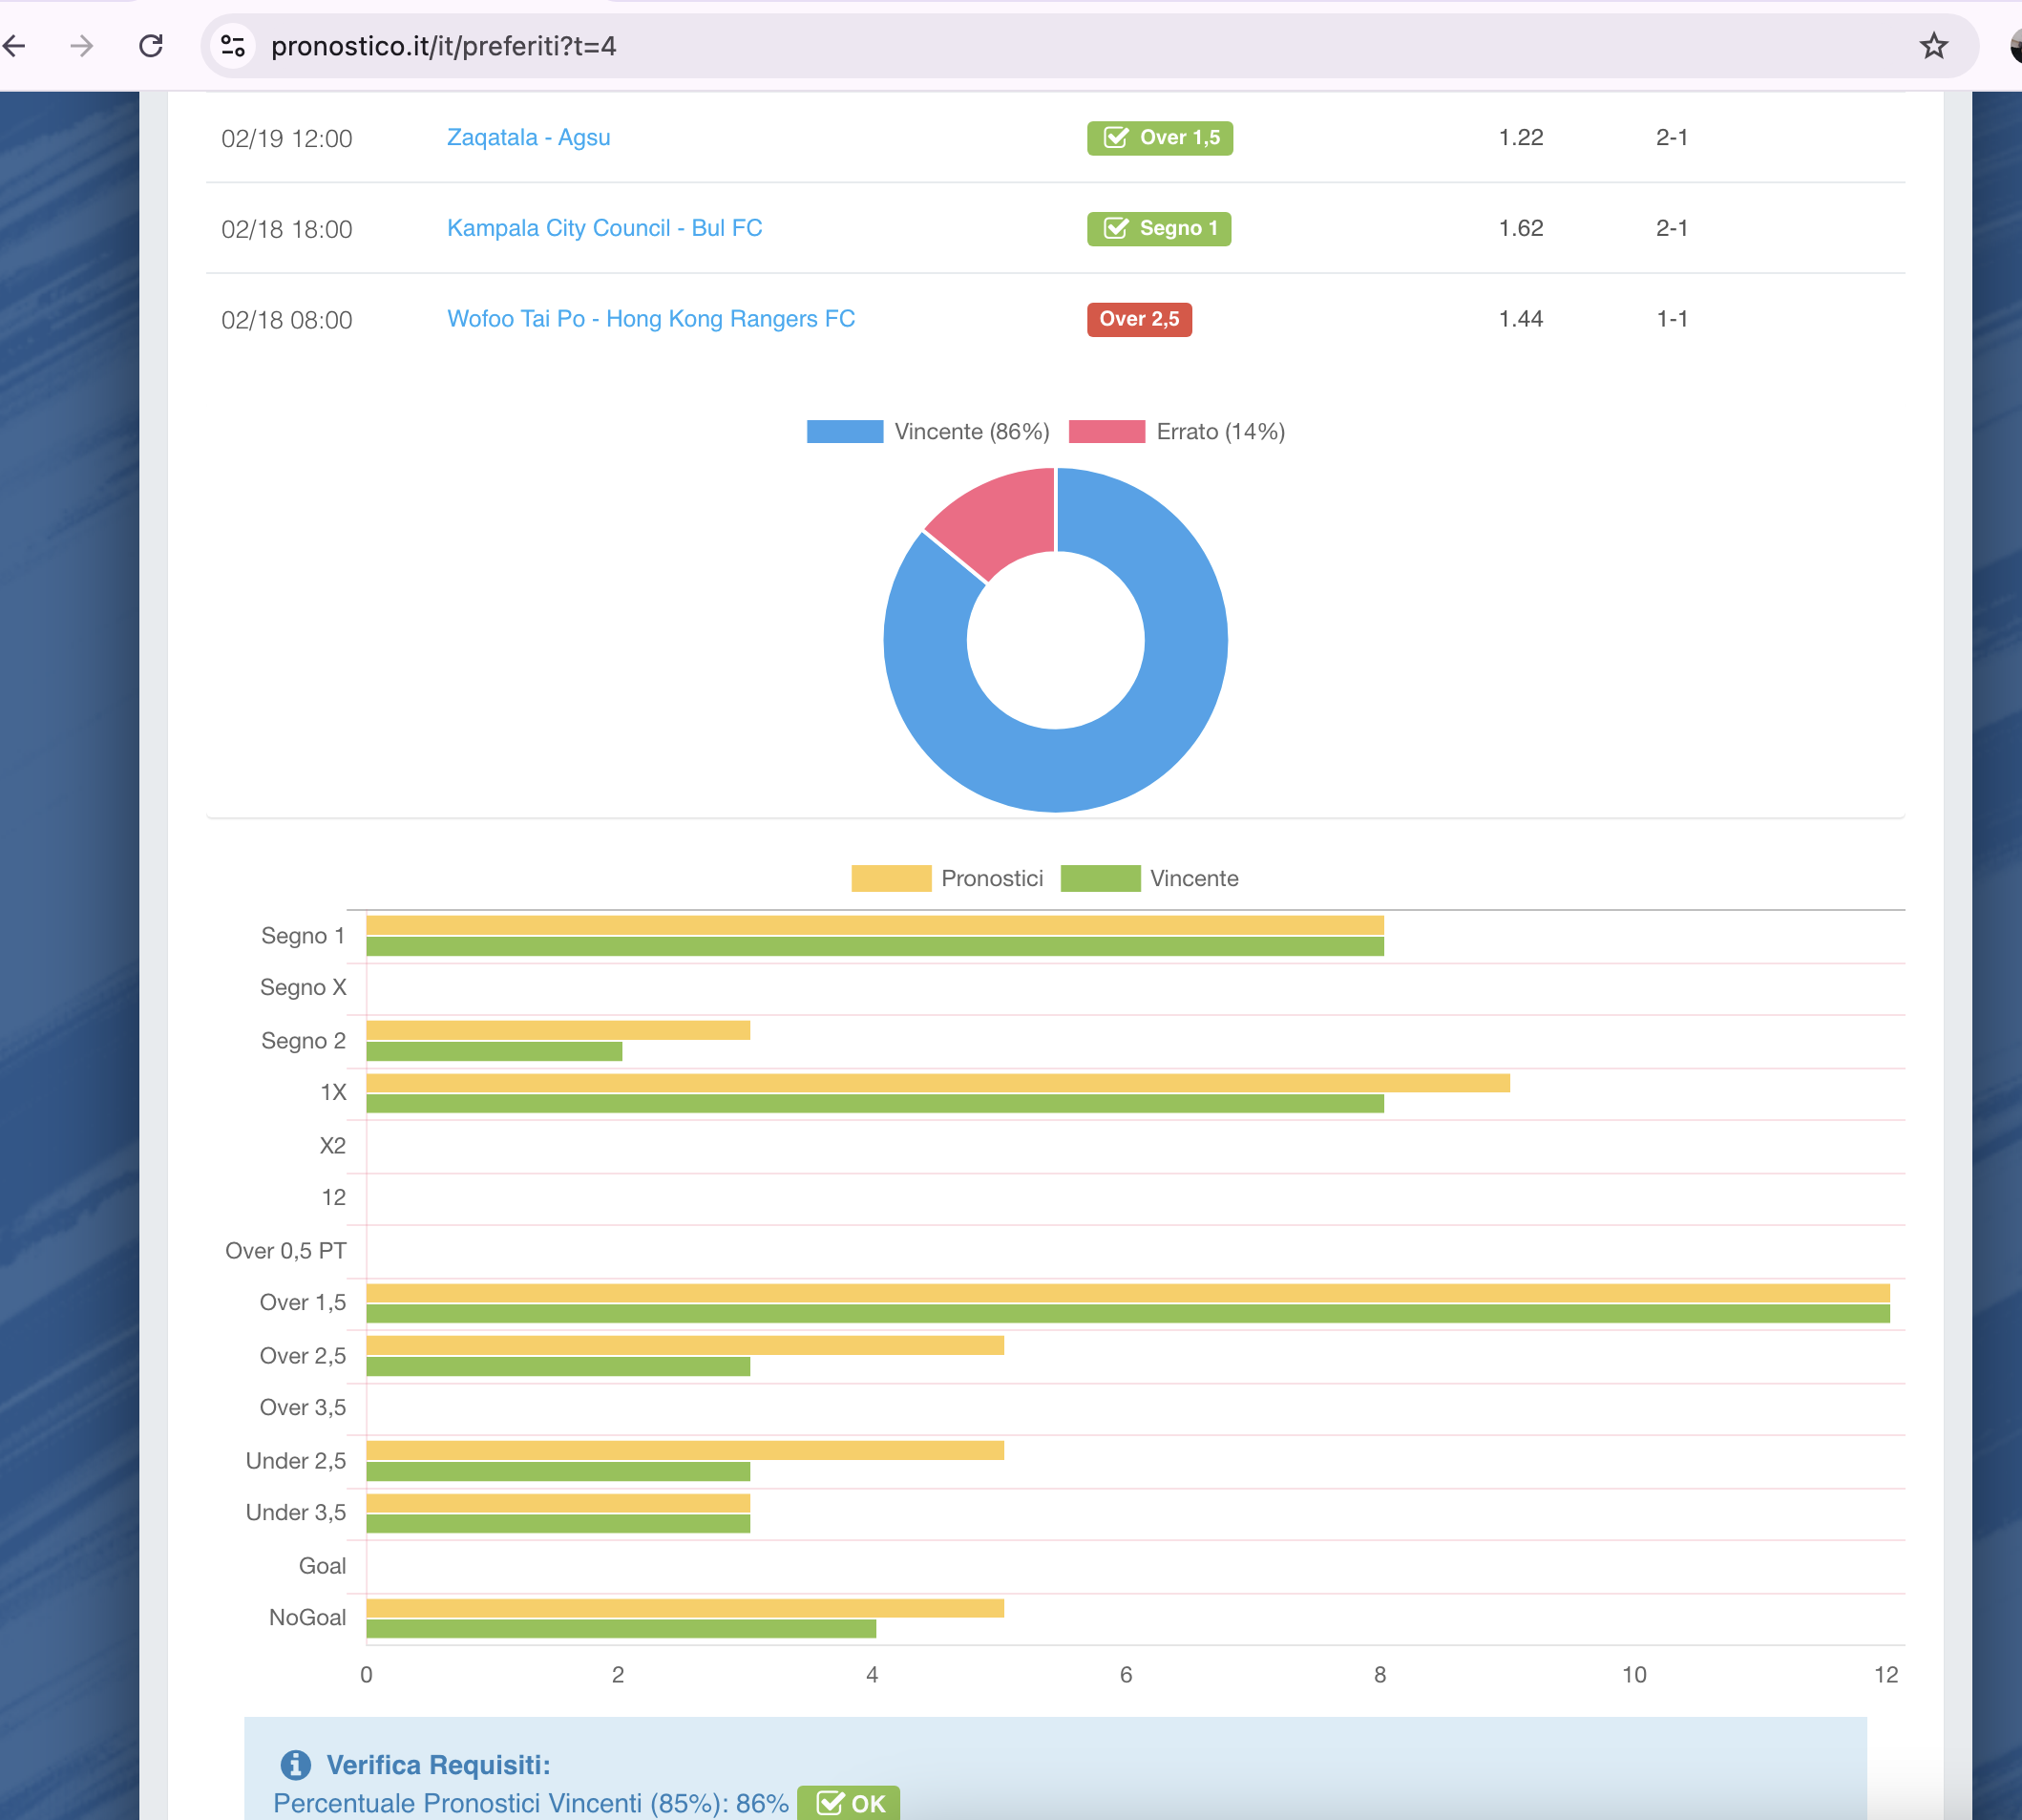The width and height of the screenshot is (2022, 1820).
Task: Click the Over 1,5 checkmark badge
Action: pyautogui.click(x=1159, y=138)
